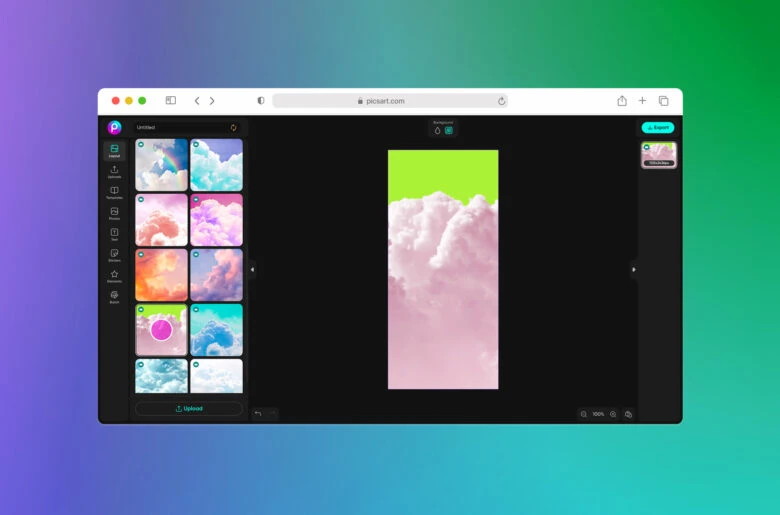
Task: Collapse the left panel with arrow handle
Action: 252,269
